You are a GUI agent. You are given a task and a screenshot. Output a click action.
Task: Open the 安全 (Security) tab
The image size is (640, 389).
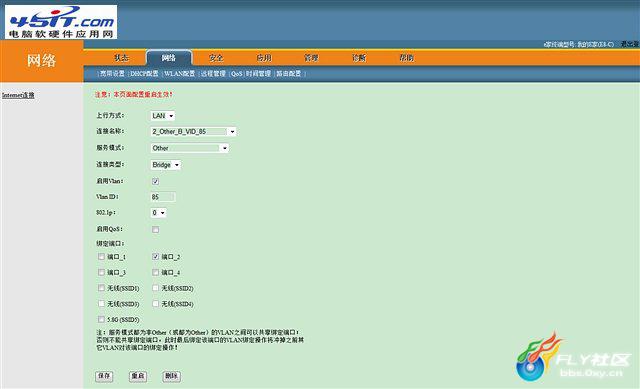pyautogui.click(x=216, y=58)
